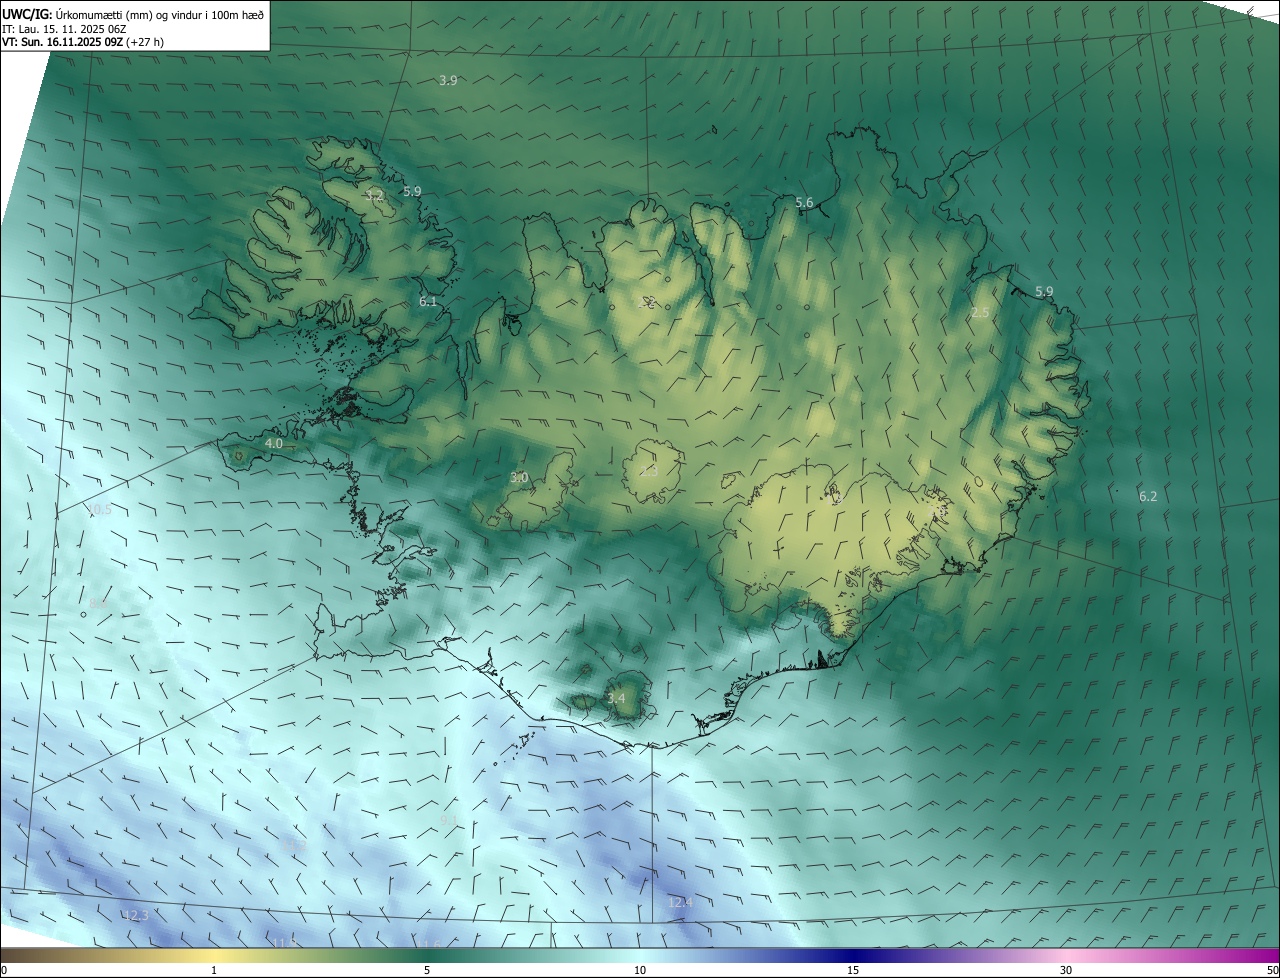Click the 50 tick on the color scale
Image resolution: width=1280 pixels, height=978 pixels.
pyautogui.click(x=1272, y=970)
